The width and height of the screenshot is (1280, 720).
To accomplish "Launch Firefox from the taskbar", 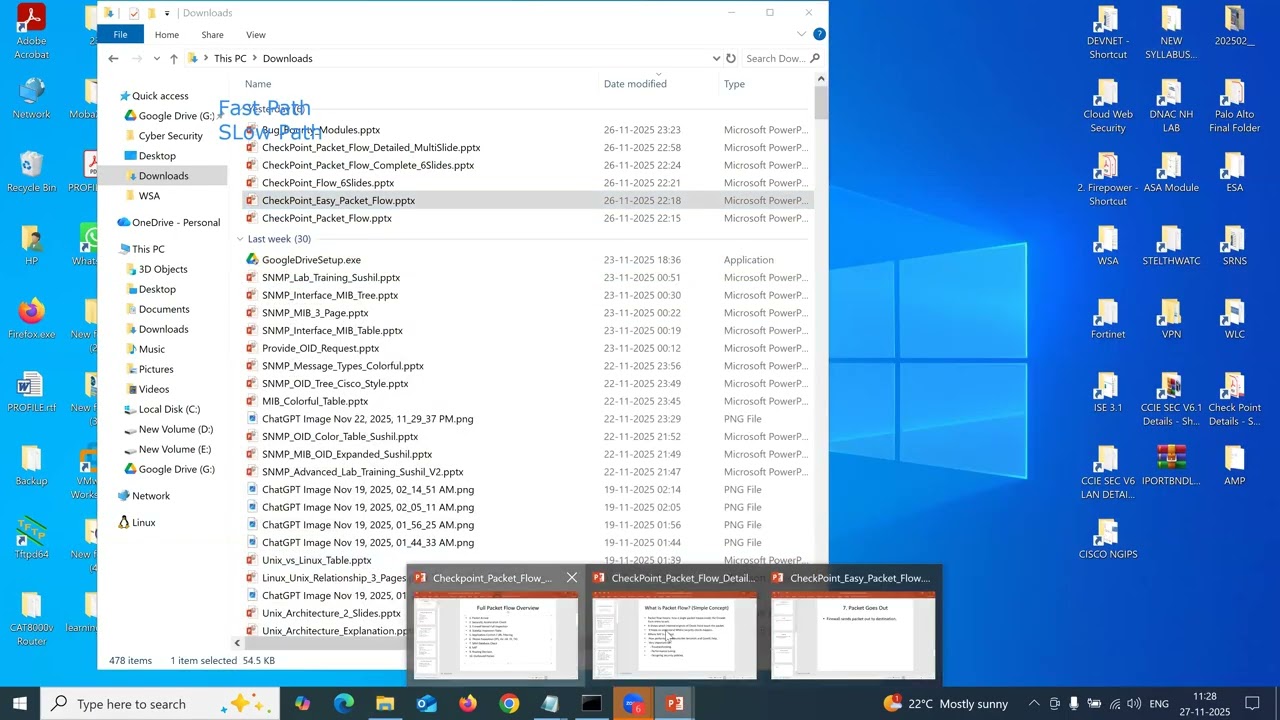I will coord(468,704).
